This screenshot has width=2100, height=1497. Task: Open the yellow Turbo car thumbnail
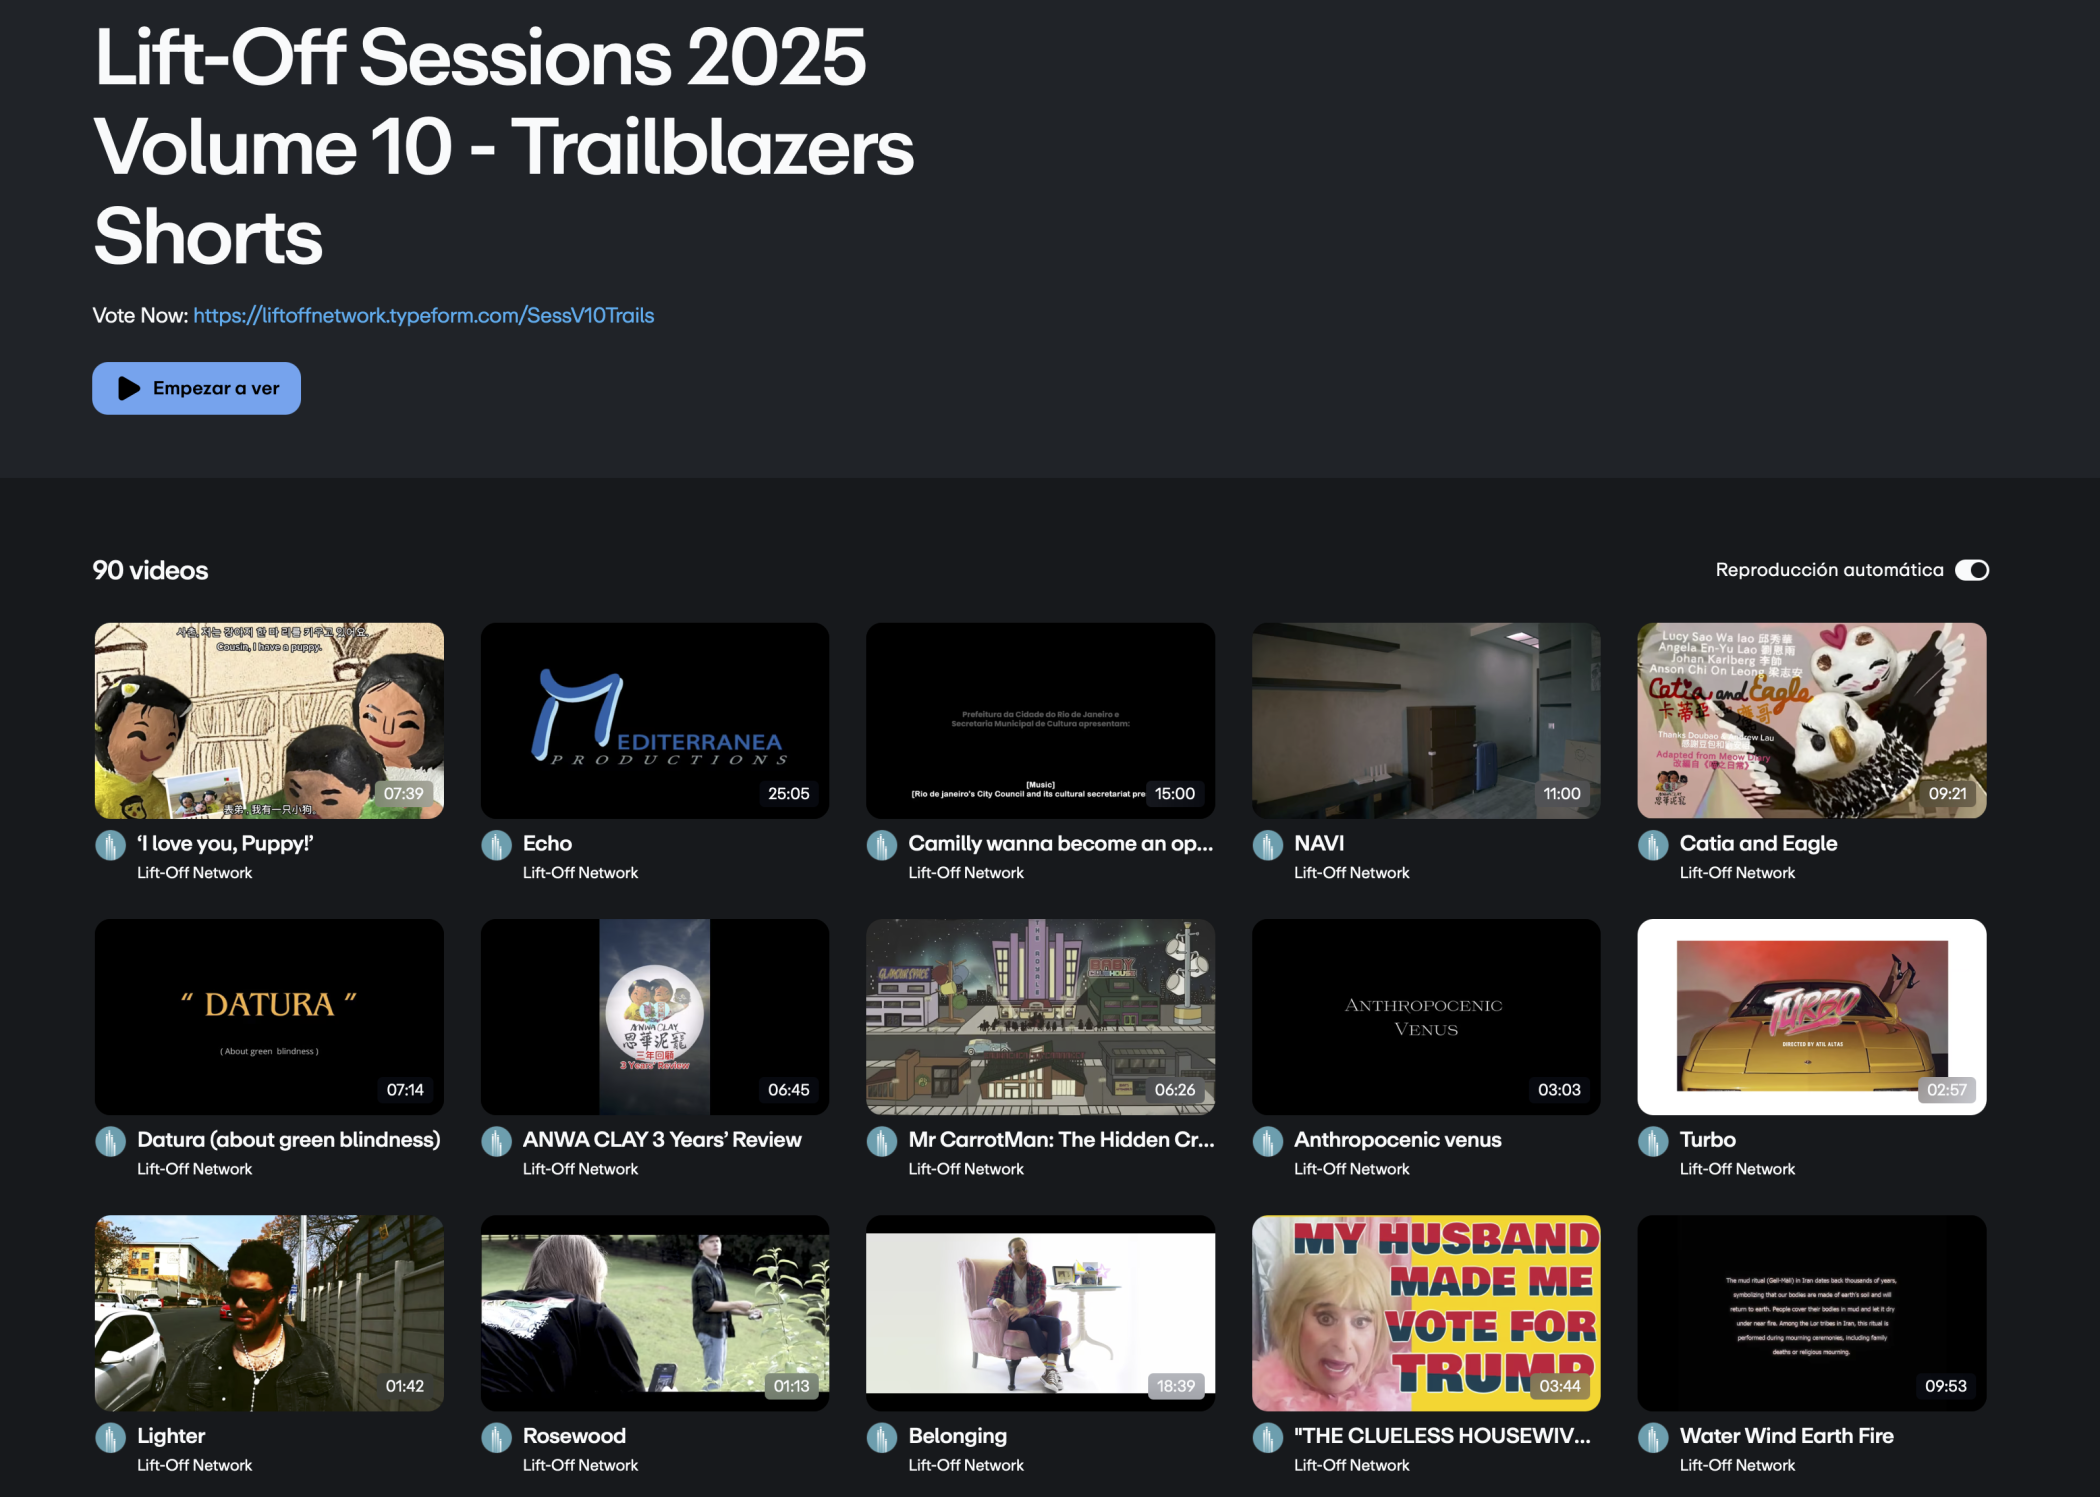coord(1811,1016)
